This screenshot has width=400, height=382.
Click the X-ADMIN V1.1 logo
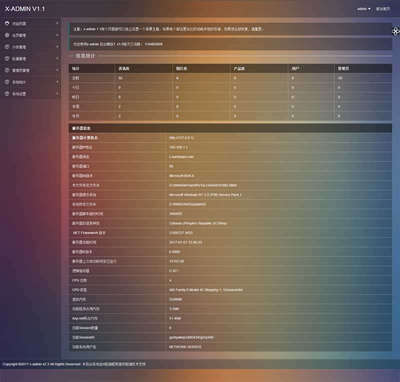point(25,9)
